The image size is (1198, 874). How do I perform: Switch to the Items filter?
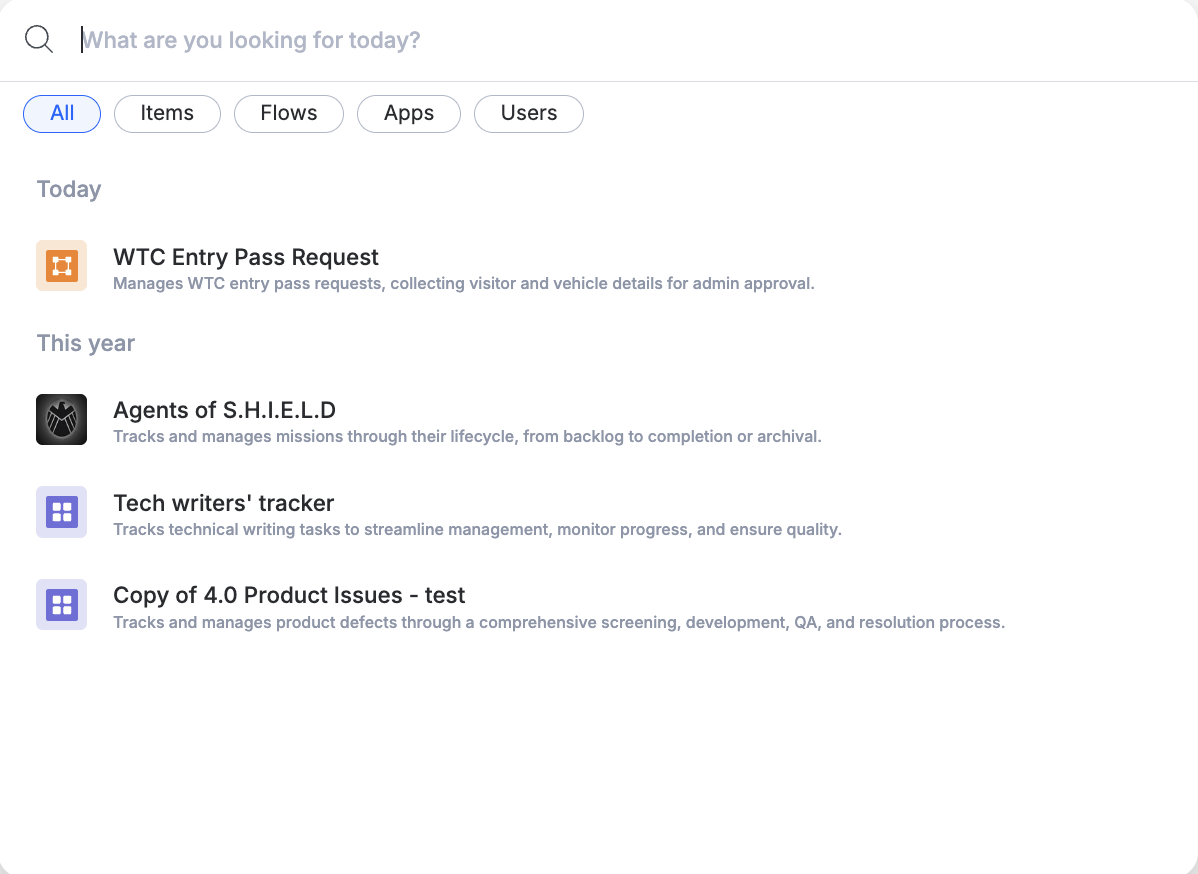167,114
